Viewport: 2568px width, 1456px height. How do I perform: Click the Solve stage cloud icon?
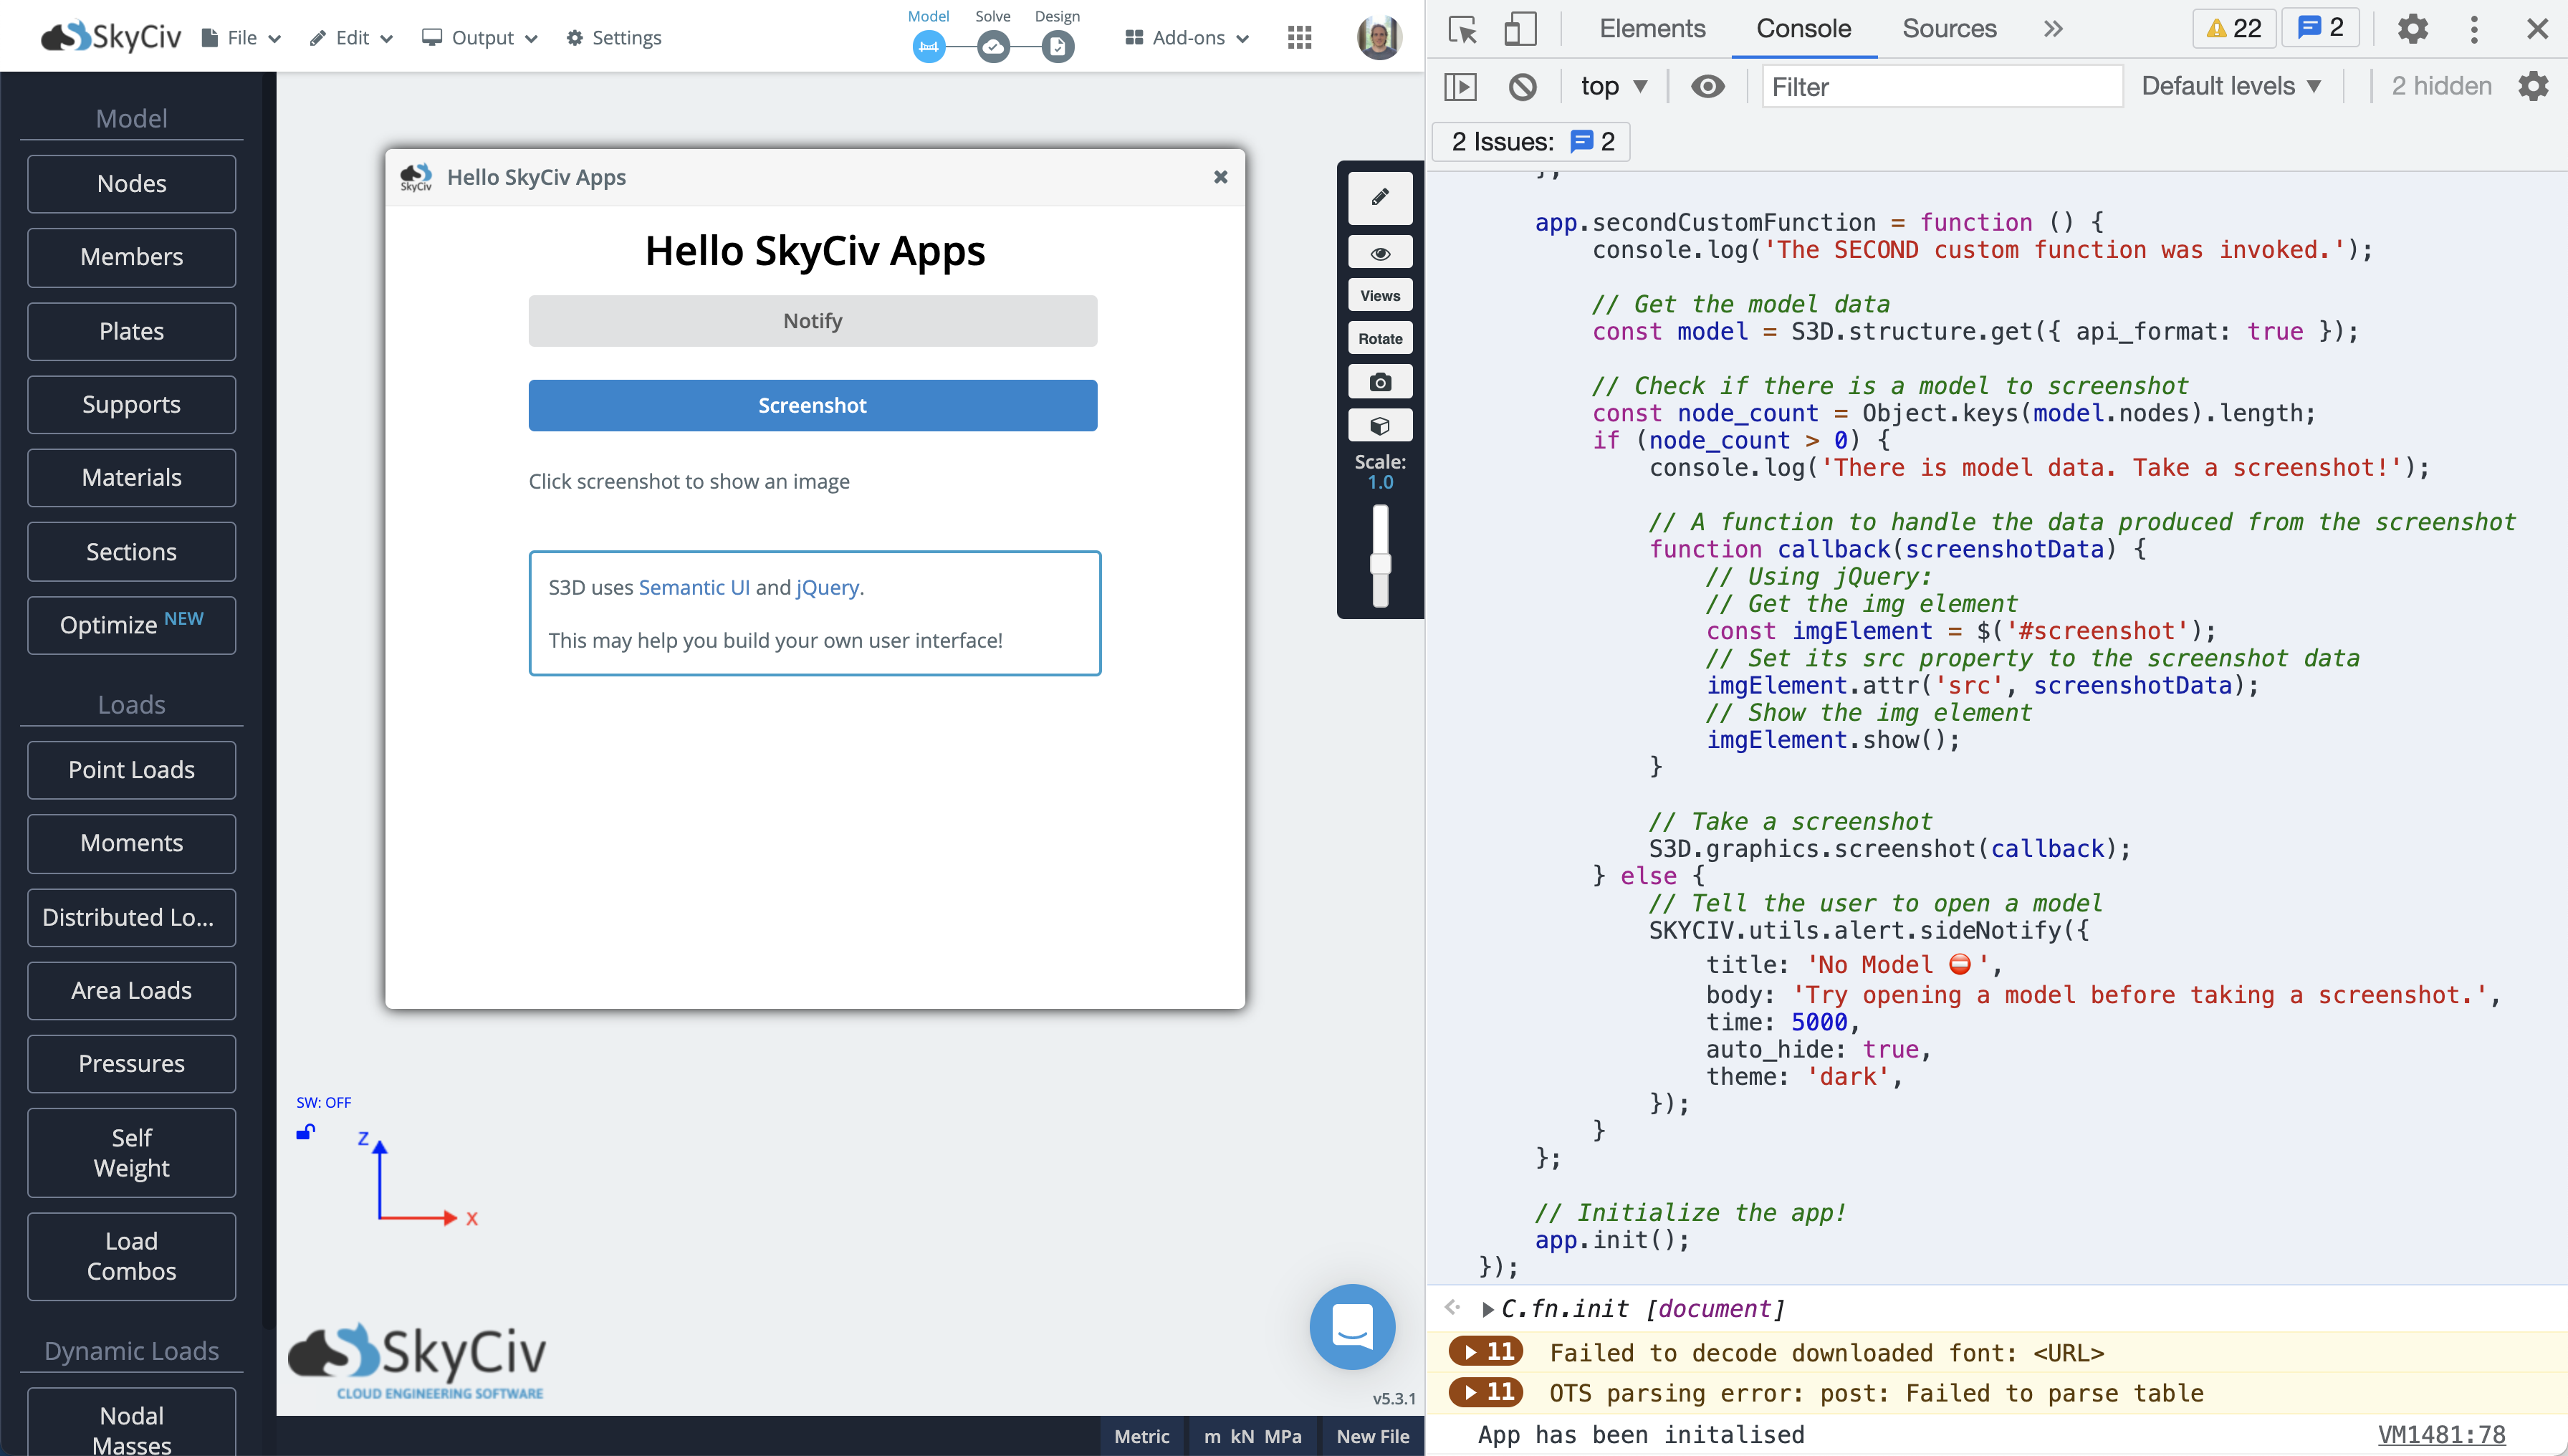(992, 46)
